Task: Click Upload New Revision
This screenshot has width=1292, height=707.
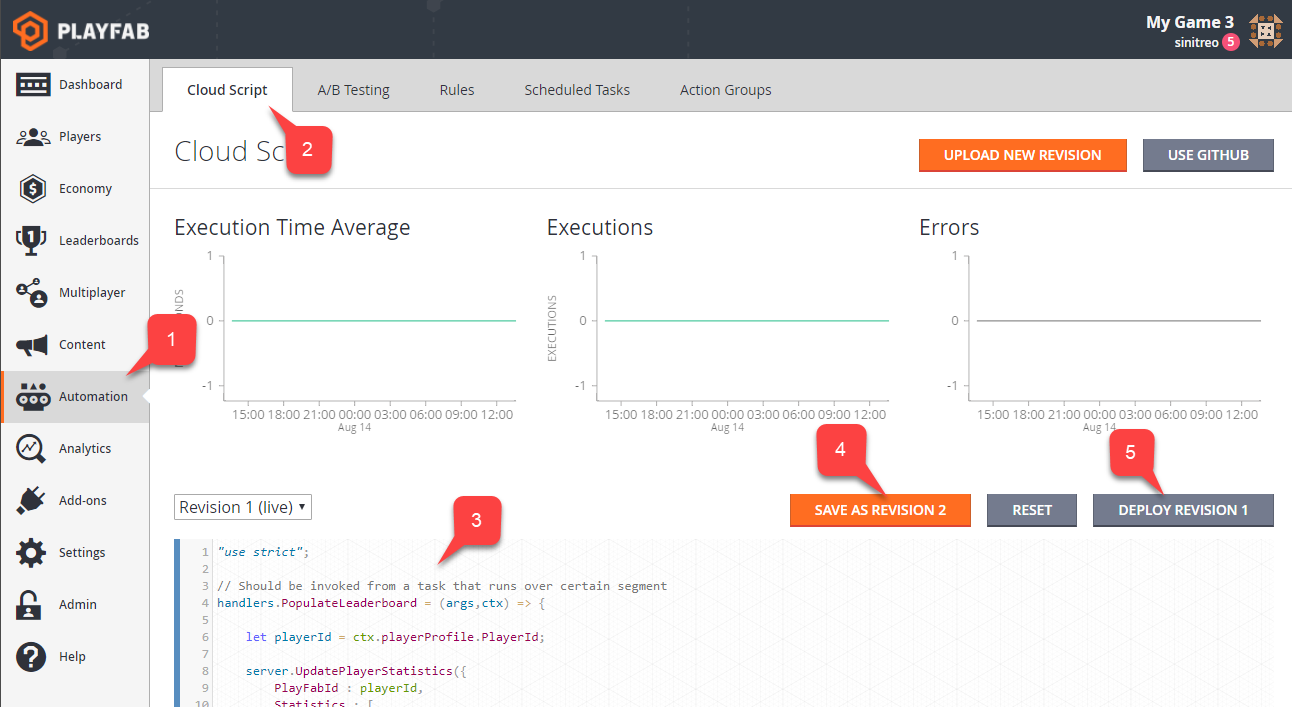Action: point(1022,155)
